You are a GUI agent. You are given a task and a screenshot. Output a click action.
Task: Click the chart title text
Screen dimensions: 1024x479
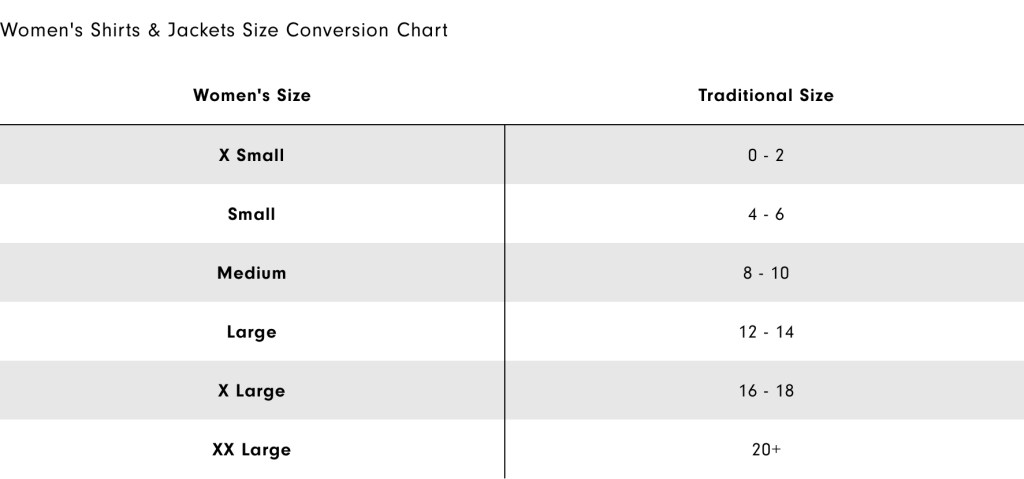point(225,30)
